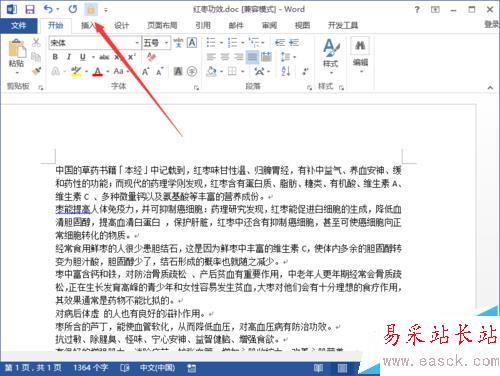Open font color dropdown arrow
The height and width of the screenshot is (376, 500).
(108, 71)
